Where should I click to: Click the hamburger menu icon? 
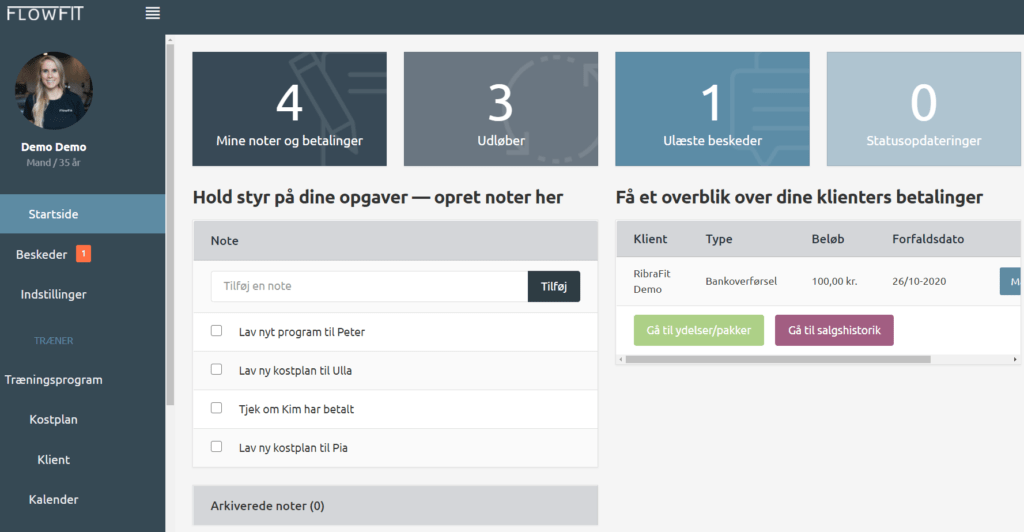[152, 13]
